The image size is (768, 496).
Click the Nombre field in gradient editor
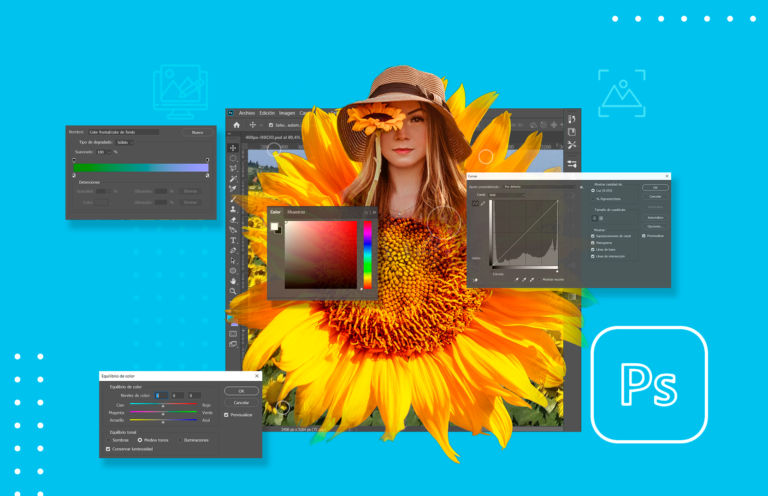124,131
